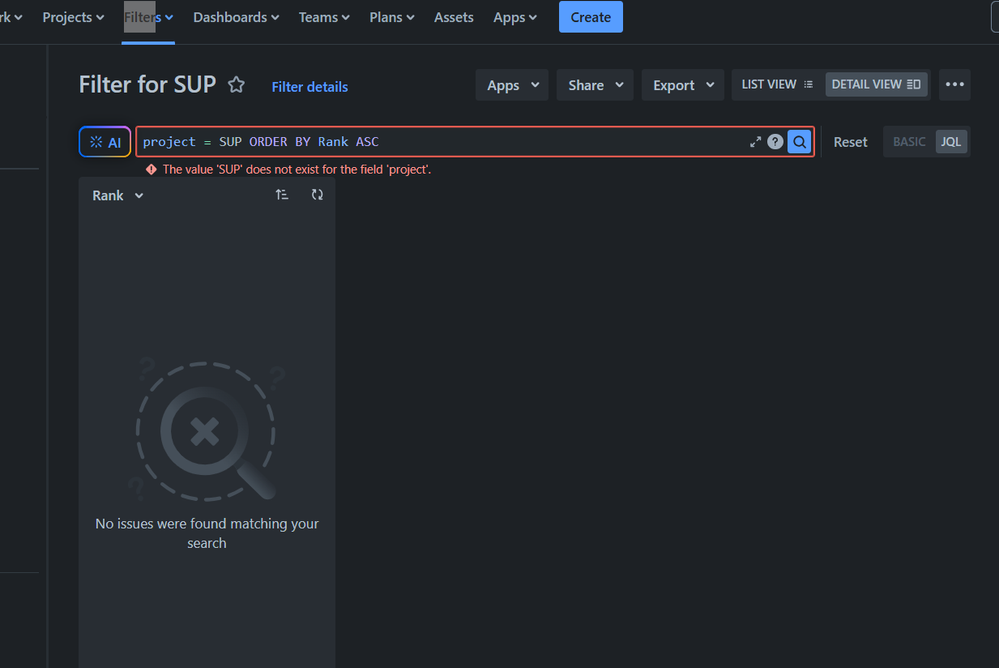
Task: Click the JQL search magnifier button
Action: click(x=799, y=142)
